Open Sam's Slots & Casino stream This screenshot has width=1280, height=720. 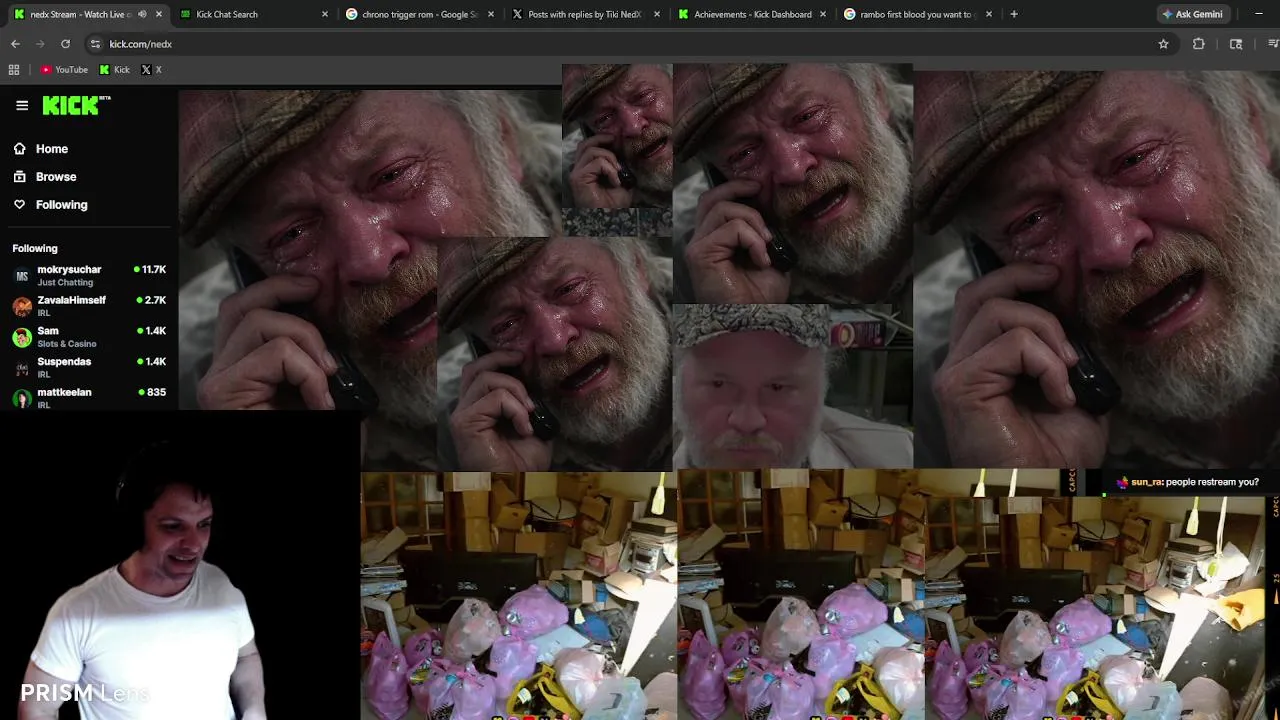pos(89,337)
